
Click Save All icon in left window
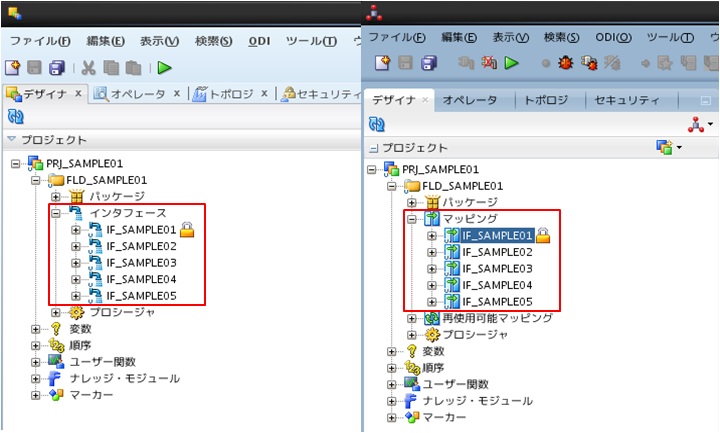[57, 67]
